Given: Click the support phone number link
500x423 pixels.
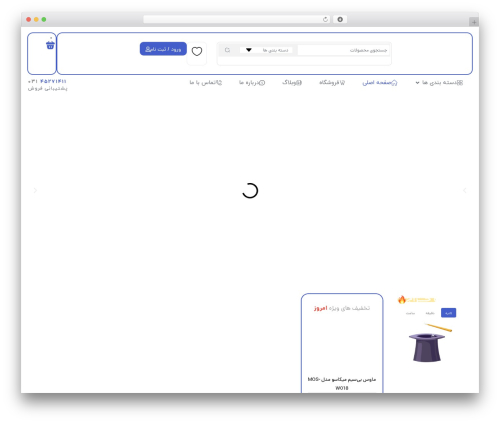Looking at the screenshot, I should click(47, 81).
